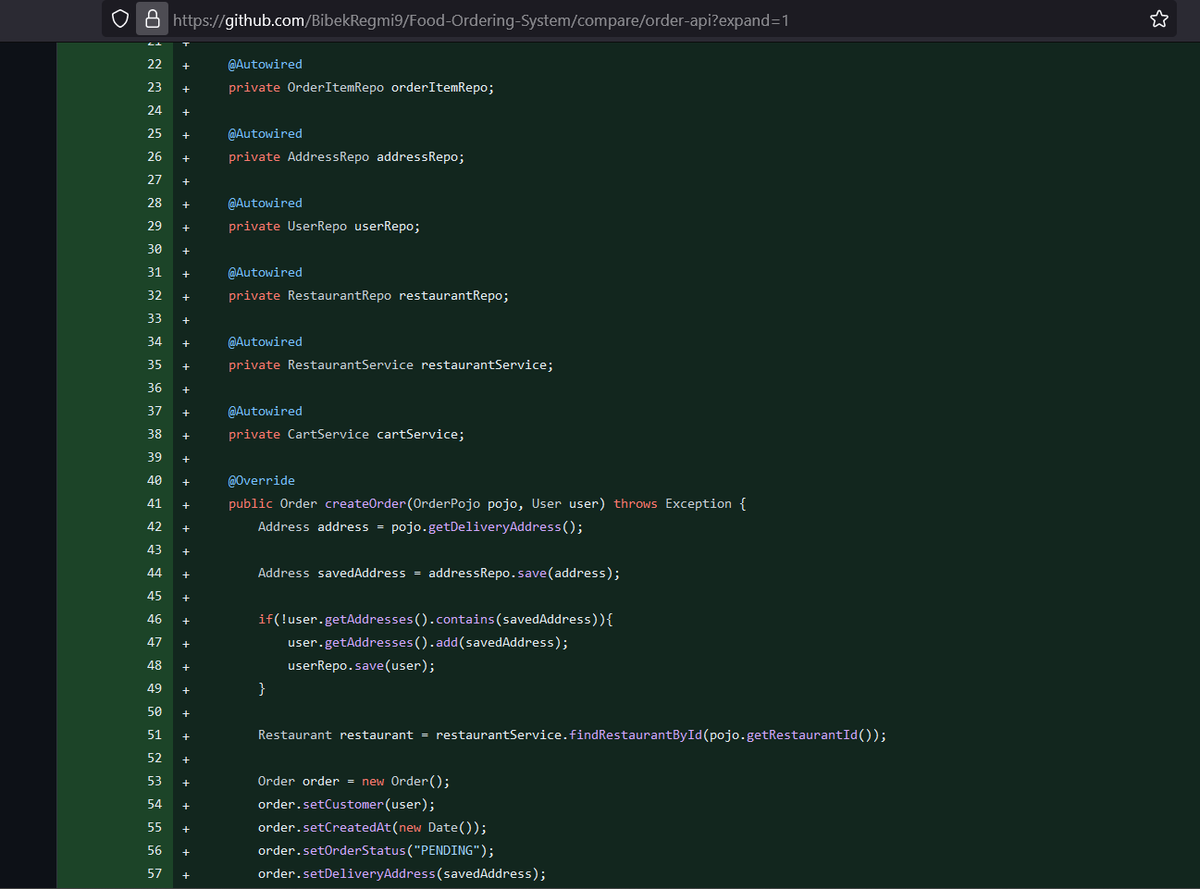The height and width of the screenshot is (889, 1200).
Task: Click the @Autowired annotation on line 25
Action: point(265,133)
